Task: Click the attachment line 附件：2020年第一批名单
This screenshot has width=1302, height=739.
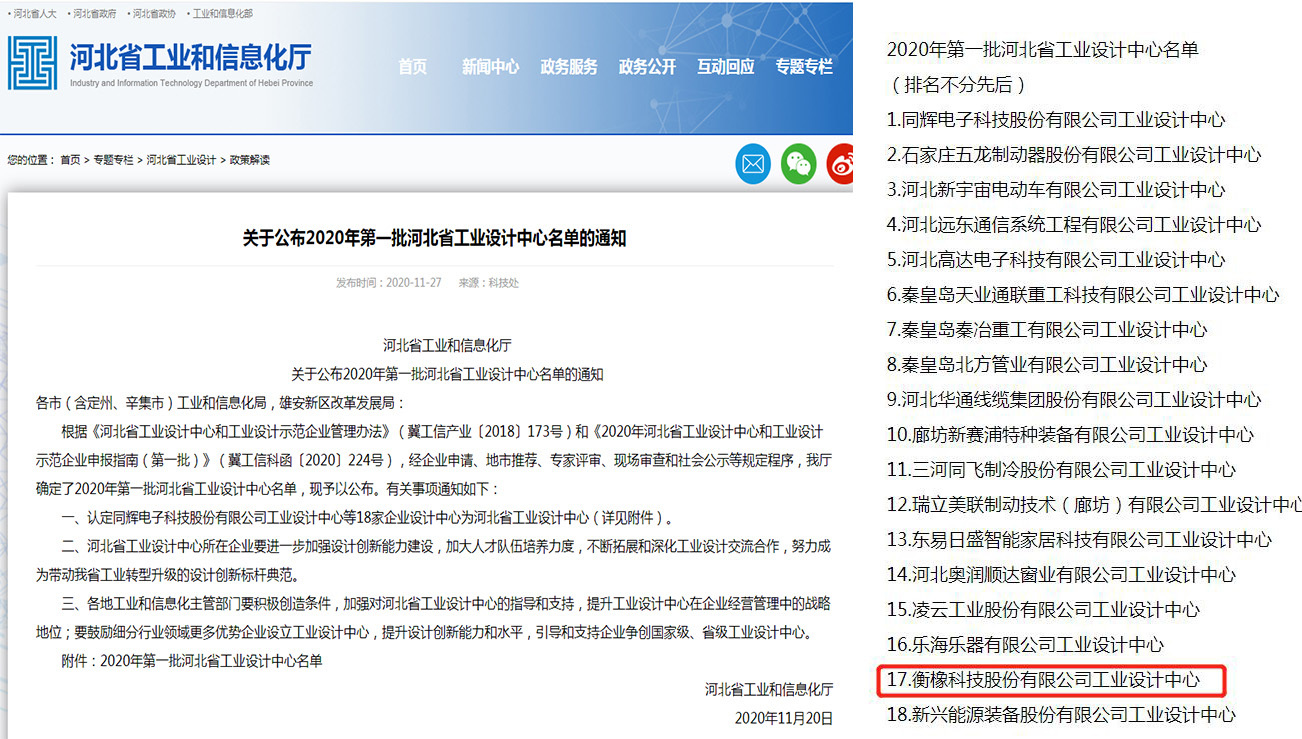Action: (192, 661)
